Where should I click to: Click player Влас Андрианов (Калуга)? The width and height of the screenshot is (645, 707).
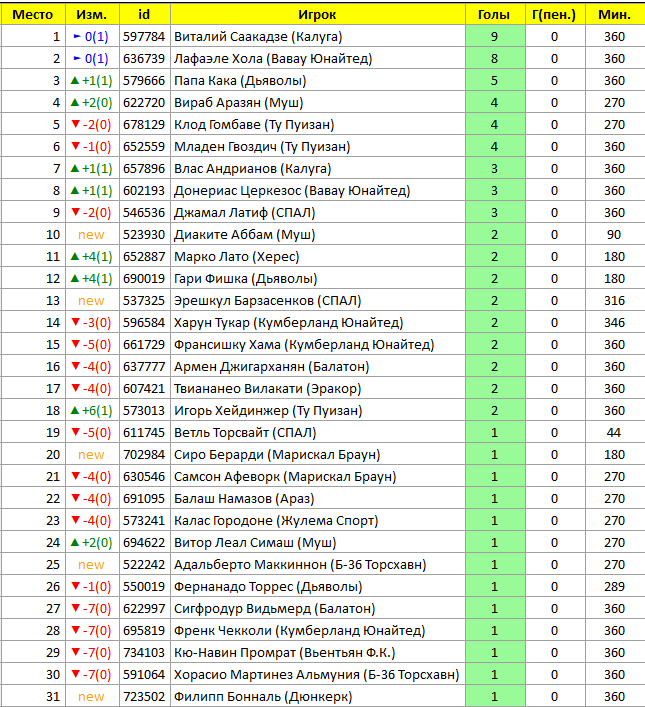(x=253, y=169)
